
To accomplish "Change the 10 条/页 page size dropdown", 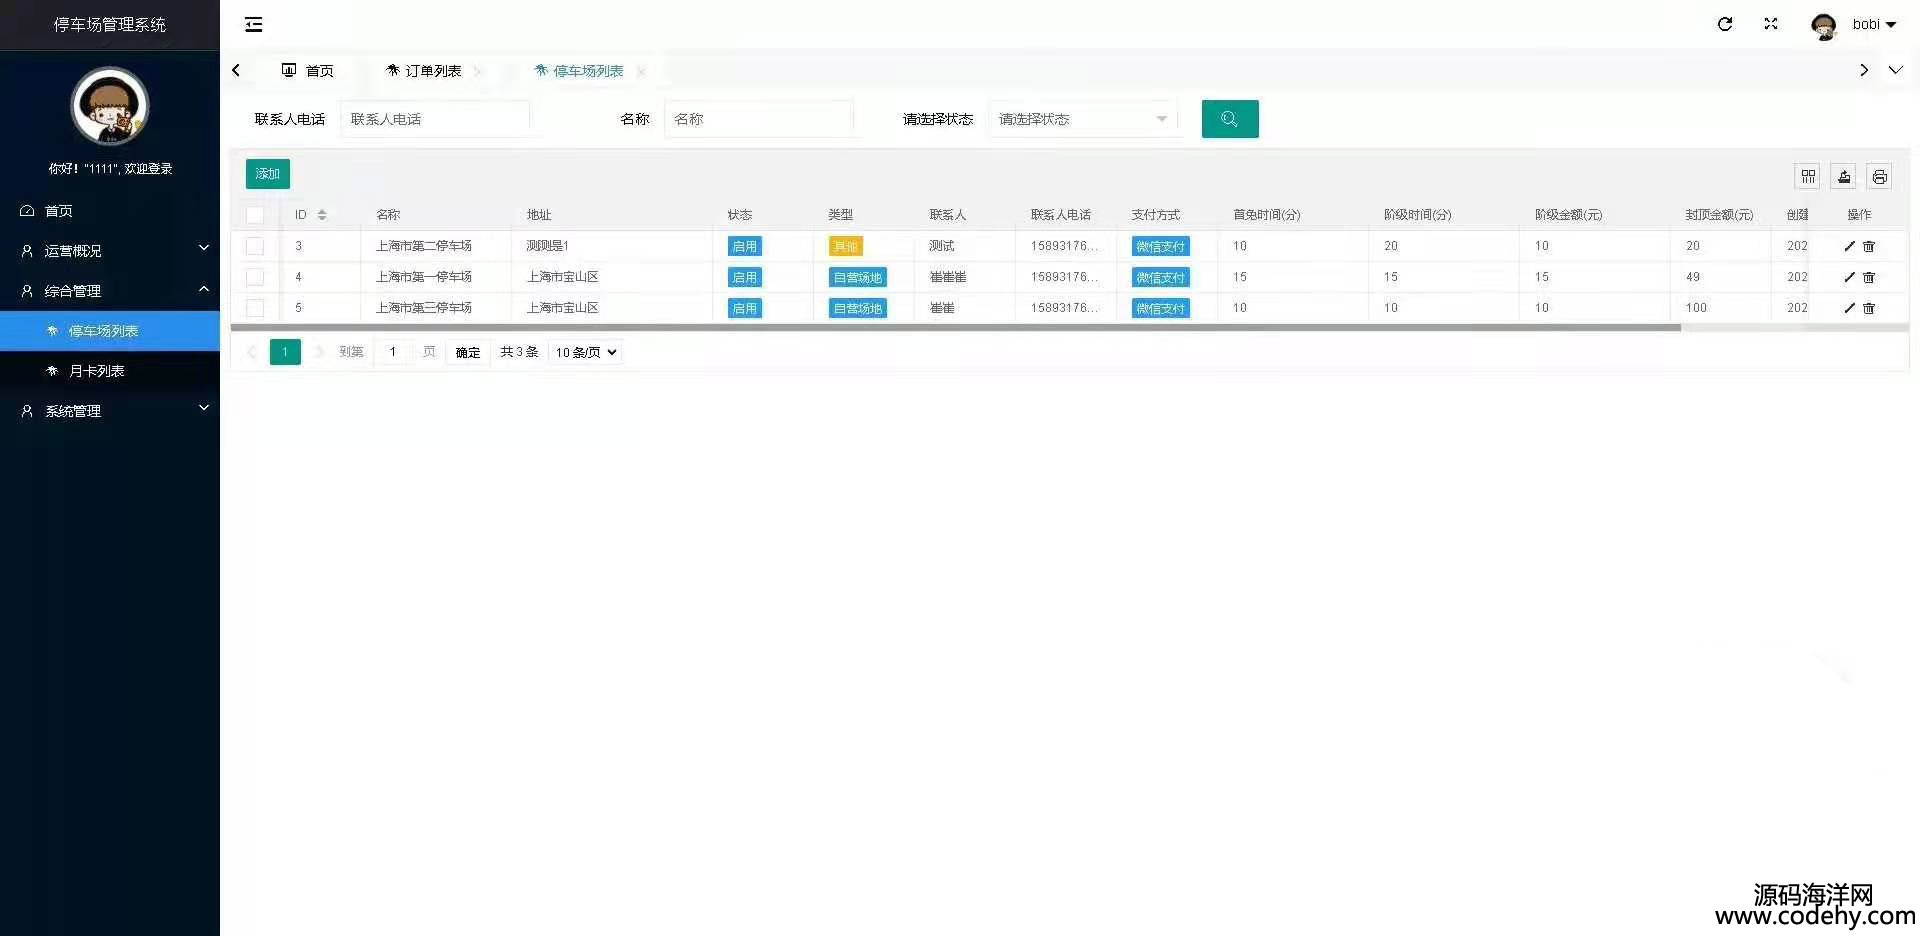I will coord(586,352).
